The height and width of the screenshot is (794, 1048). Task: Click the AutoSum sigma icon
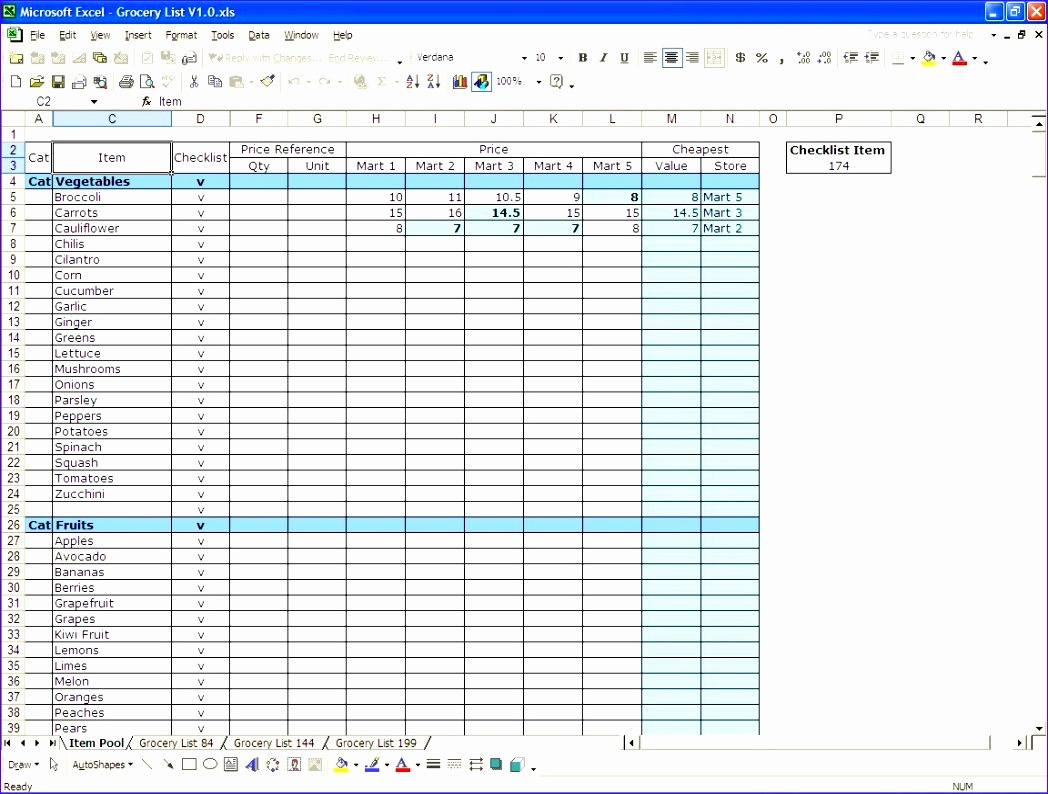pos(382,82)
